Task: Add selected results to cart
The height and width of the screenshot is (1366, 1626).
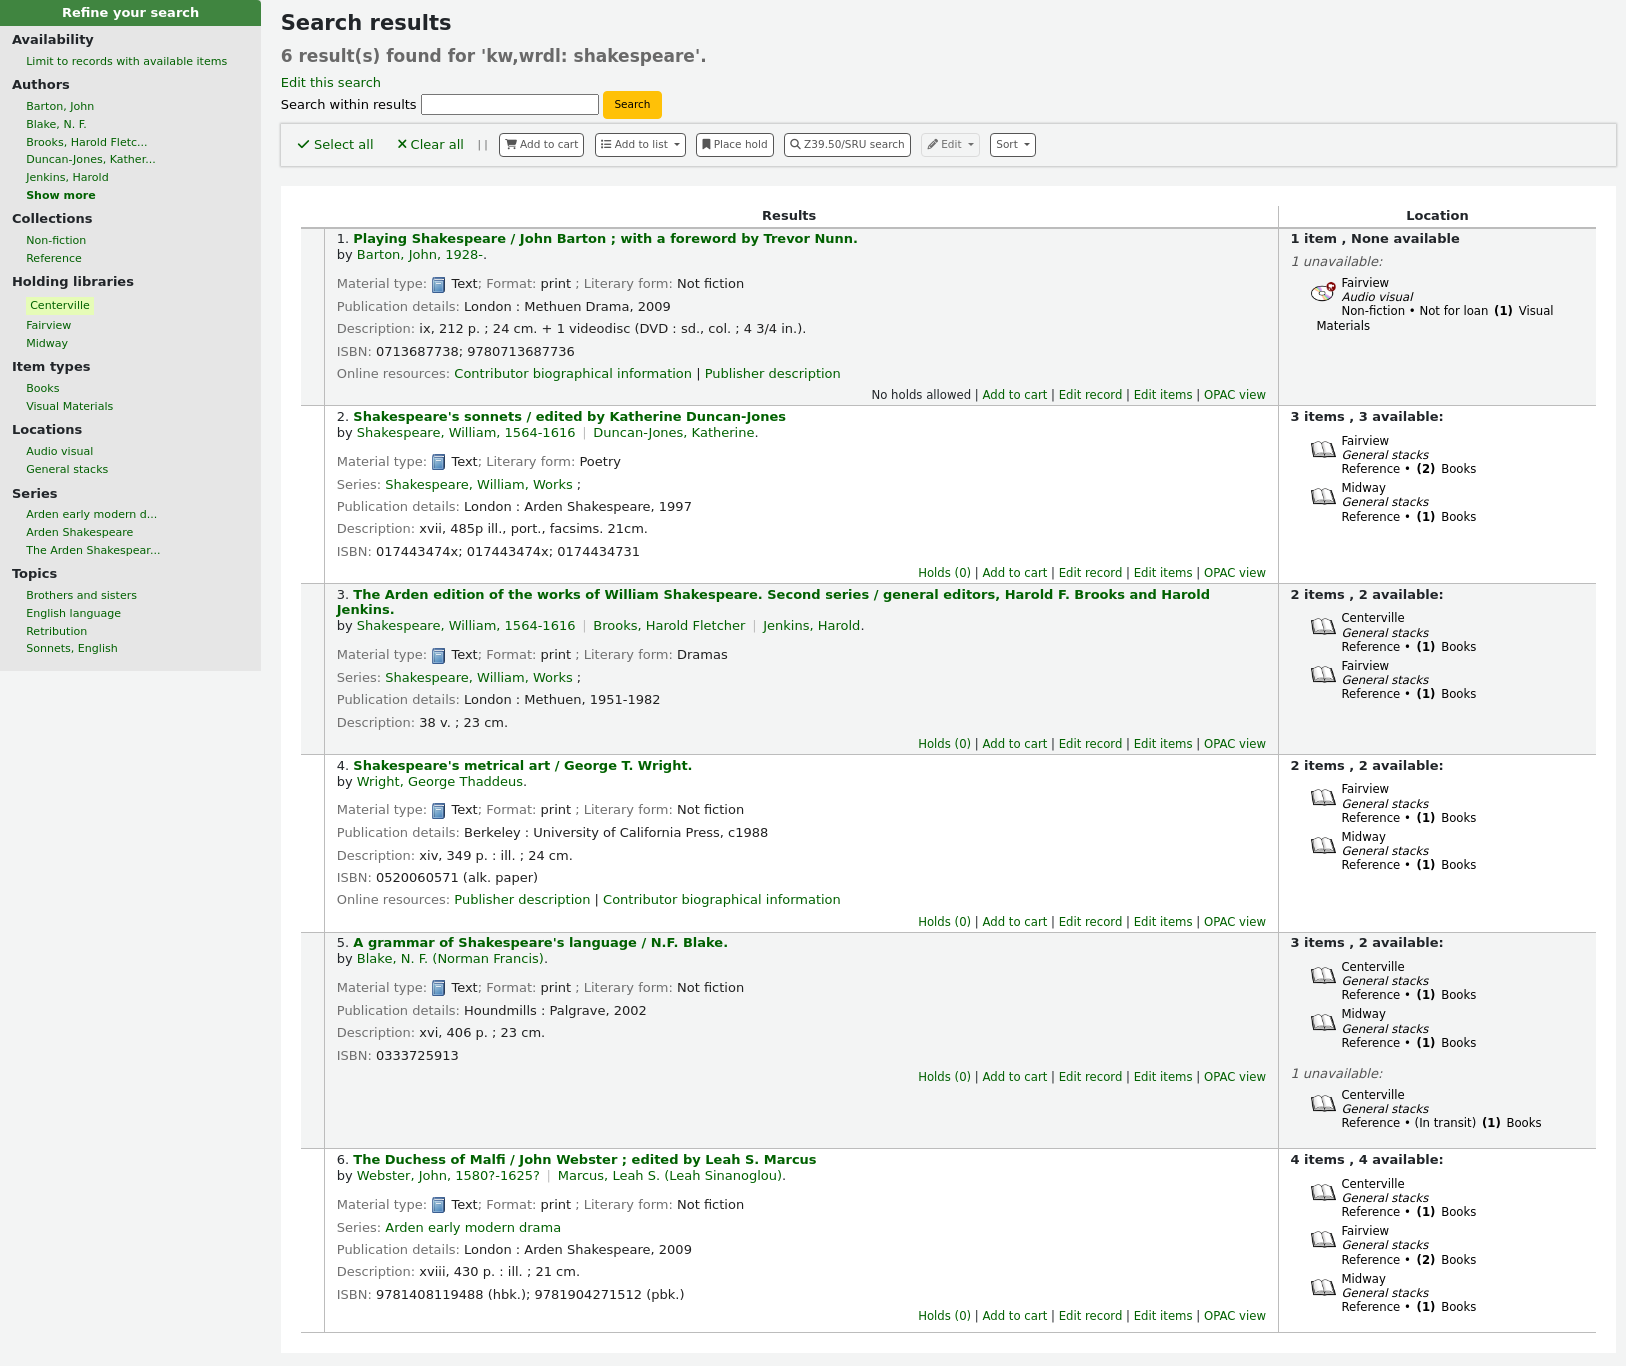Action: tap(541, 145)
